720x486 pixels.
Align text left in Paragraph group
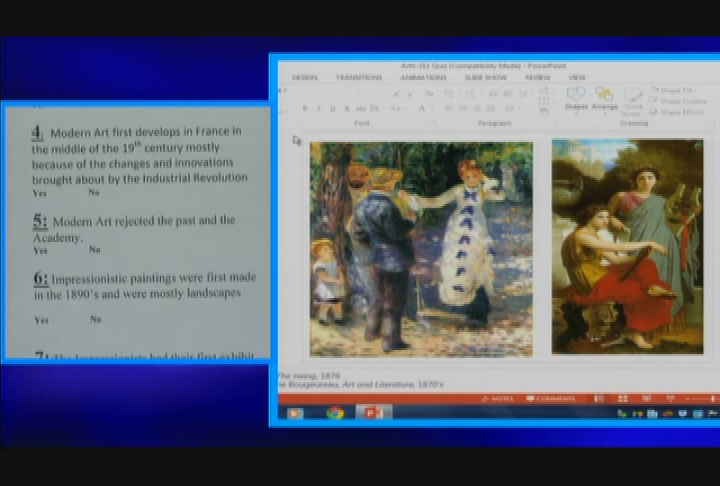tap(448, 108)
